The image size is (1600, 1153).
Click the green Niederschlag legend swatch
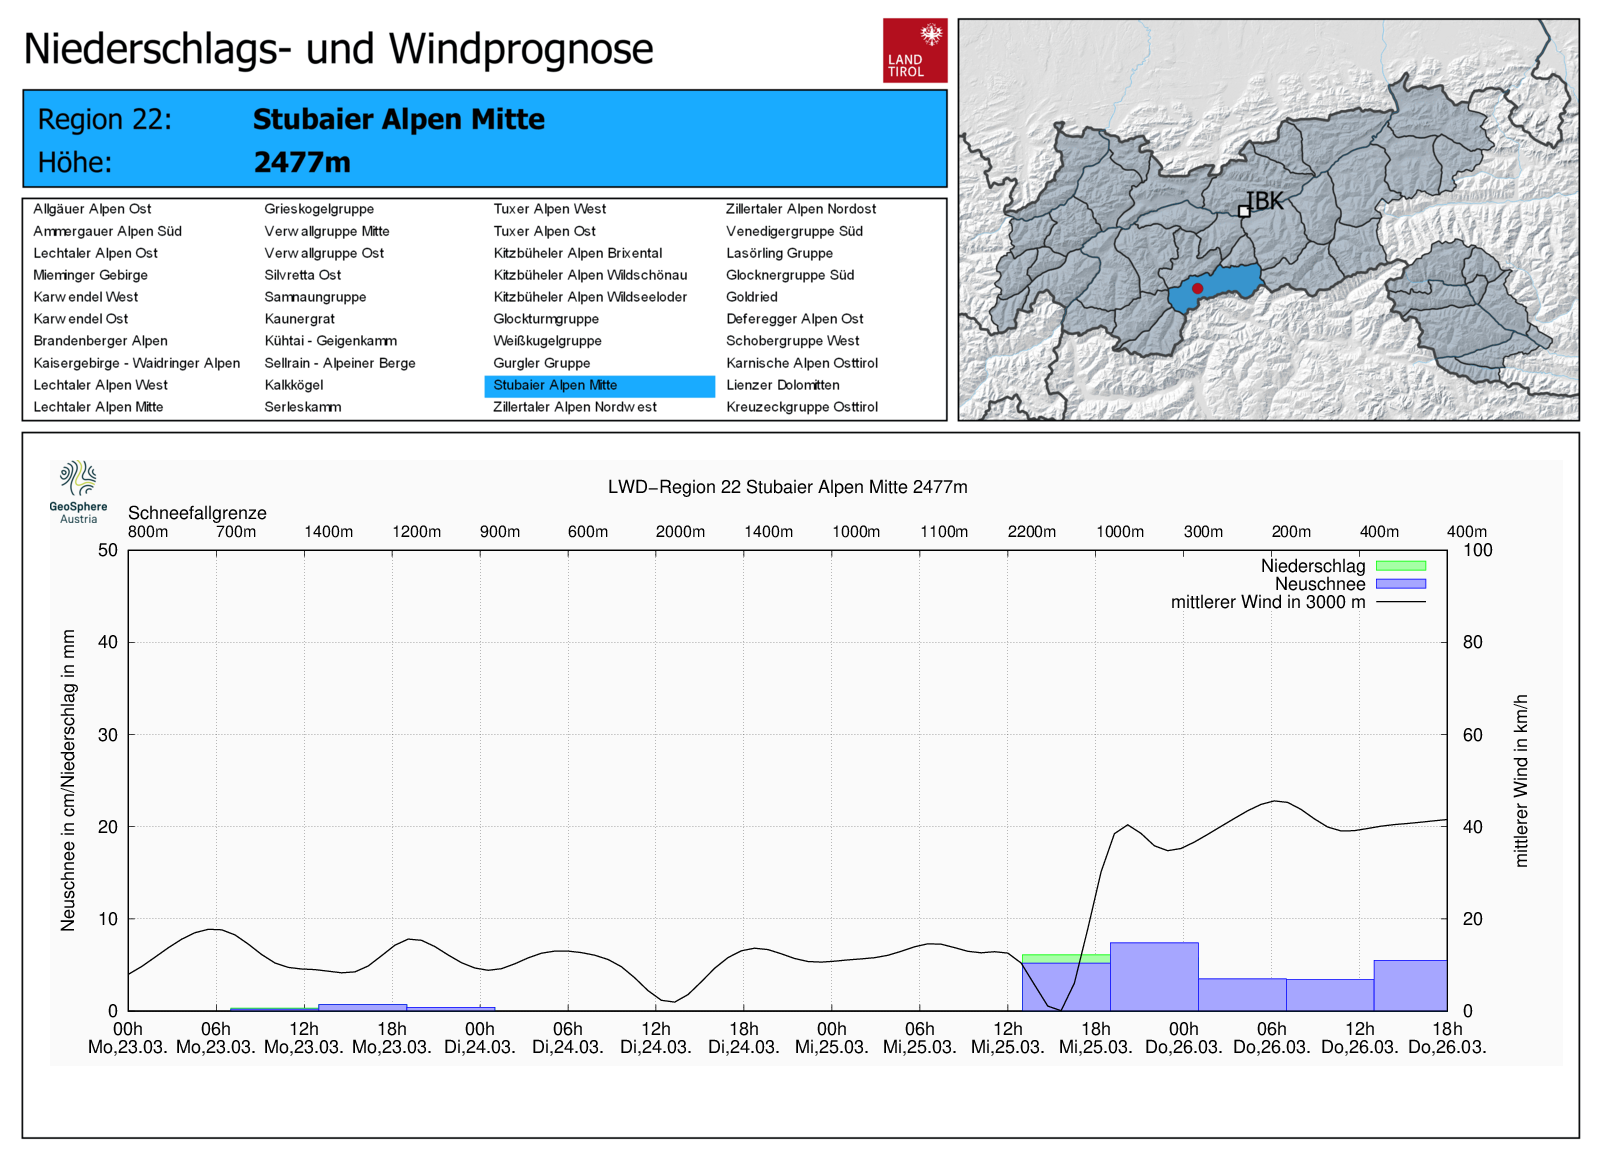coord(1400,566)
